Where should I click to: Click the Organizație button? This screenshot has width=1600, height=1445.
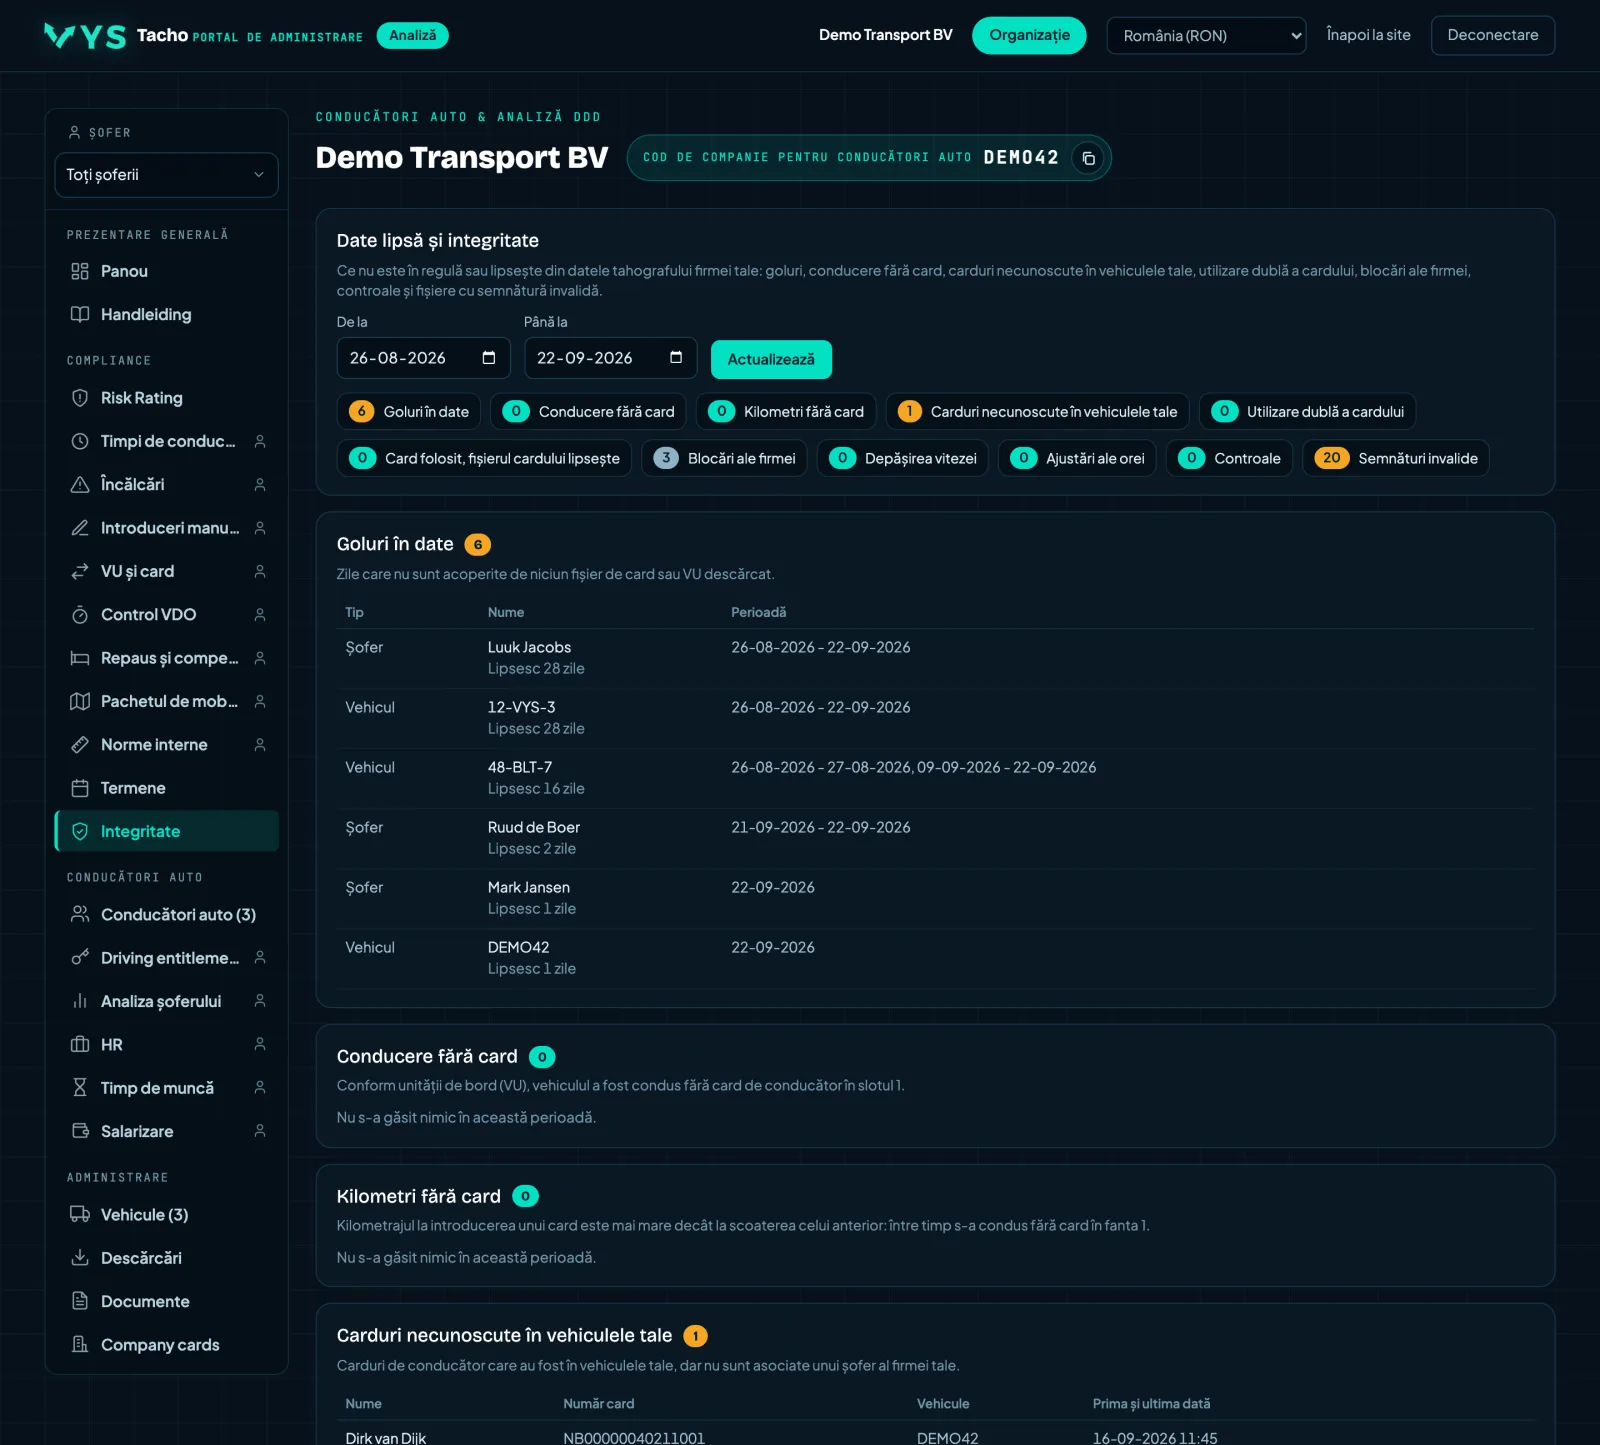pos(1029,35)
